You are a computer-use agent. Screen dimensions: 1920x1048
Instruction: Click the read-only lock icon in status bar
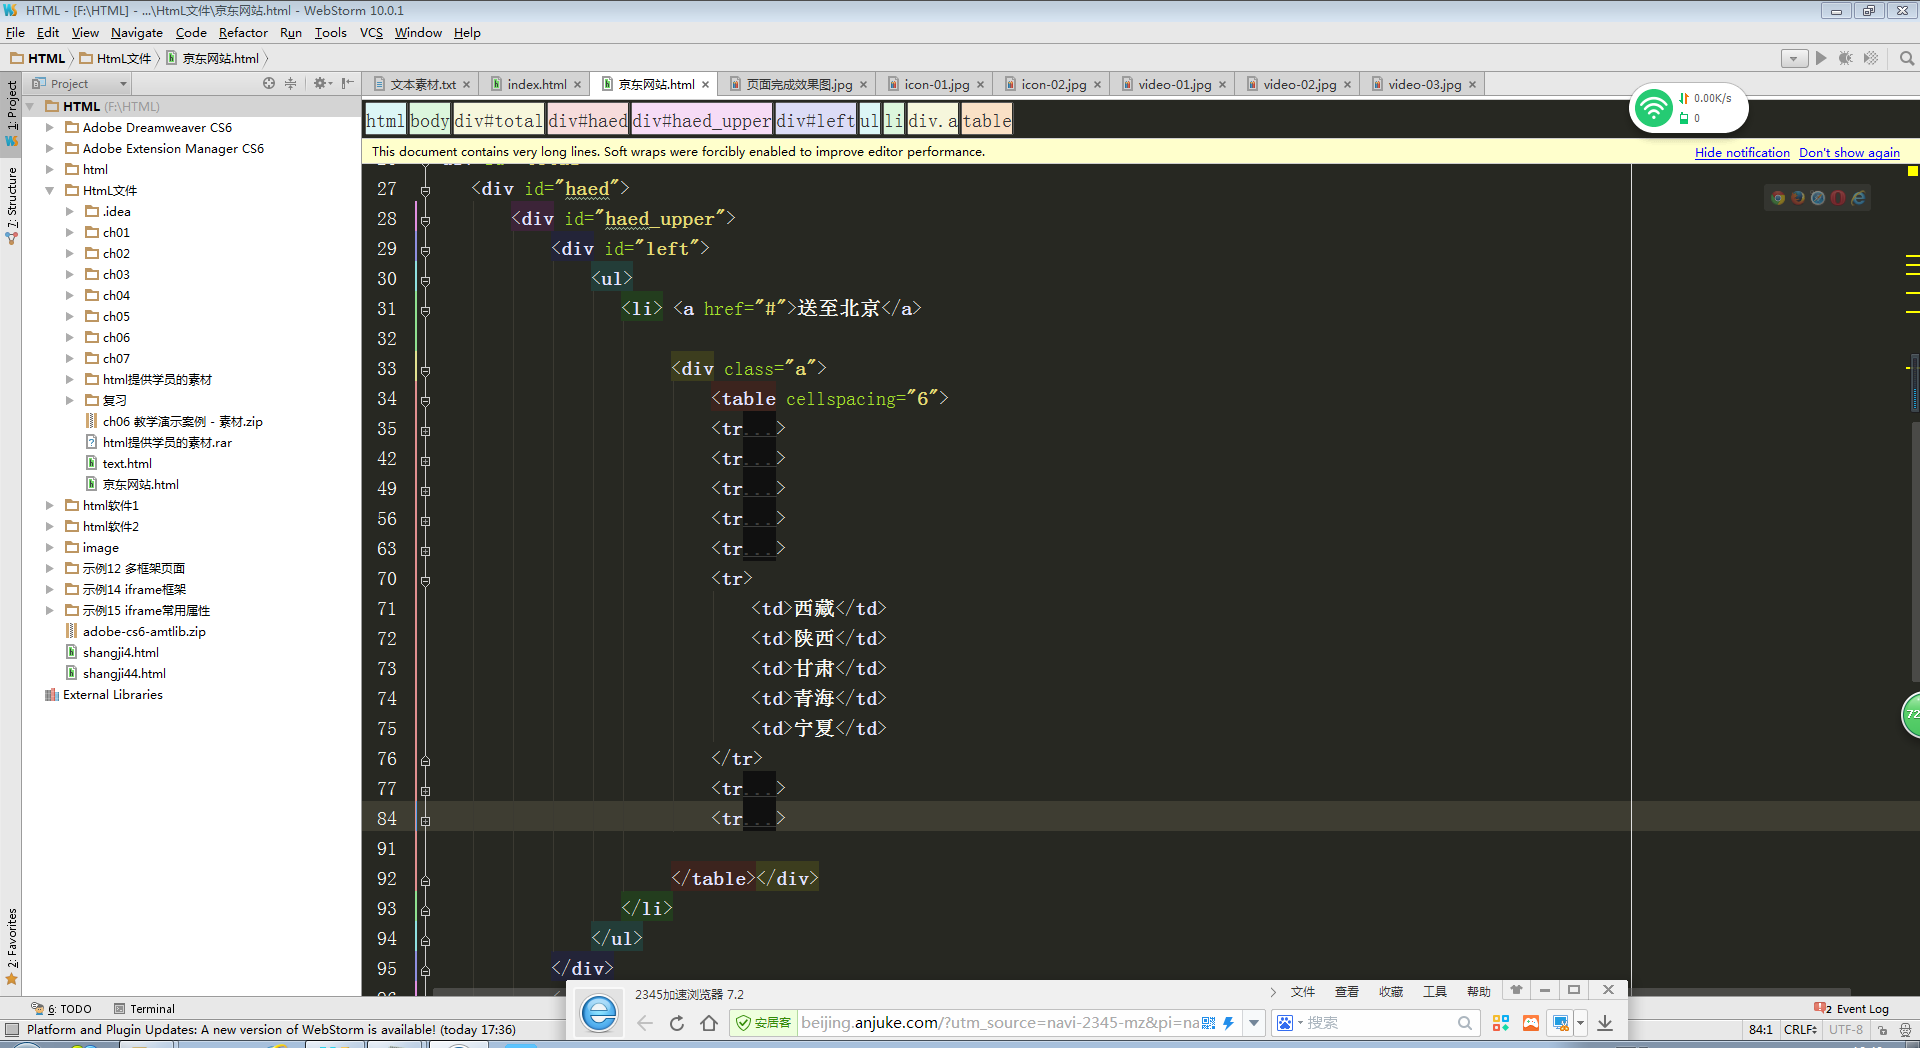[x=1882, y=1030]
